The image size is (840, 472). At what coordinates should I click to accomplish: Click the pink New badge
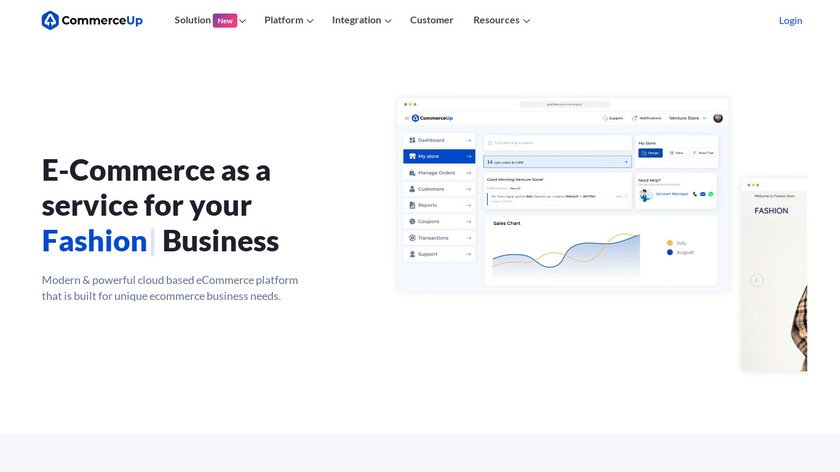pos(225,20)
